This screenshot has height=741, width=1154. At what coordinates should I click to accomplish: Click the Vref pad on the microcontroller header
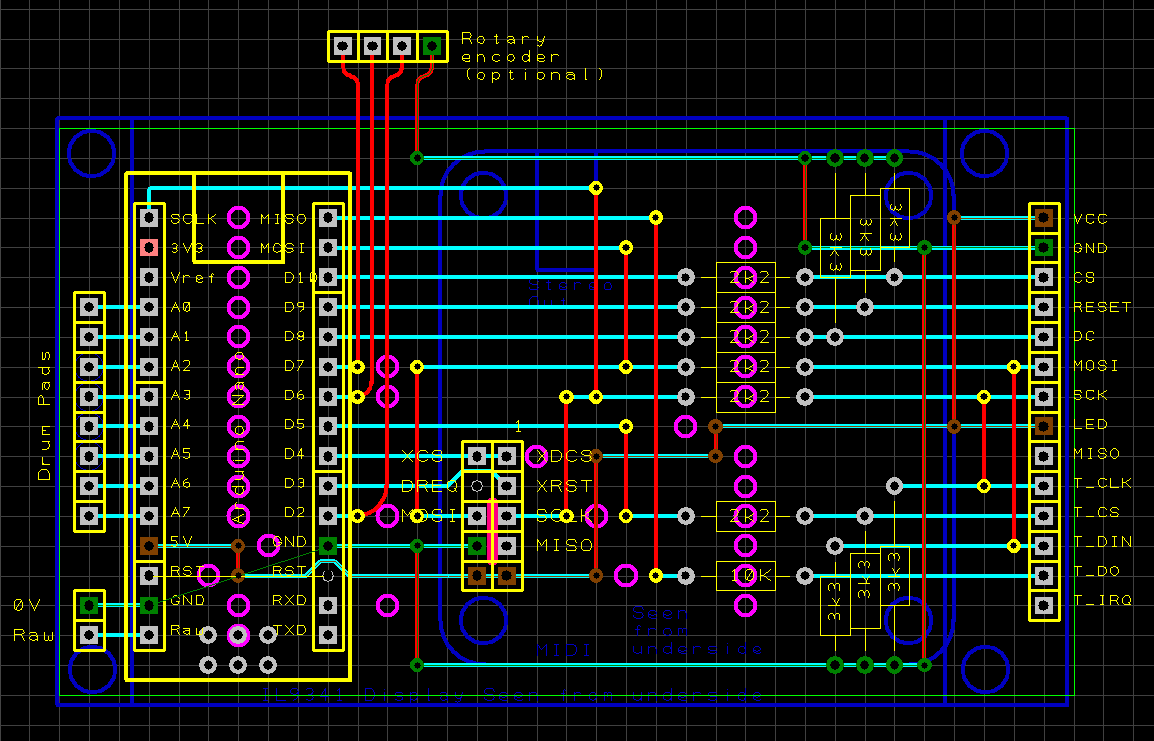[x=148, y=277]
